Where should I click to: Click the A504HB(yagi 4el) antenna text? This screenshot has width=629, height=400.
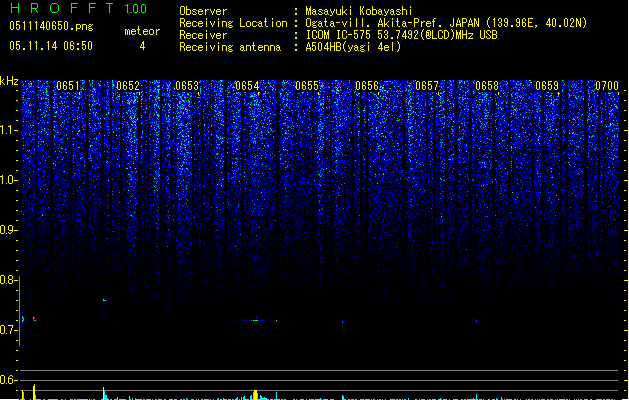pyautogui.click(x=353, y=47)
